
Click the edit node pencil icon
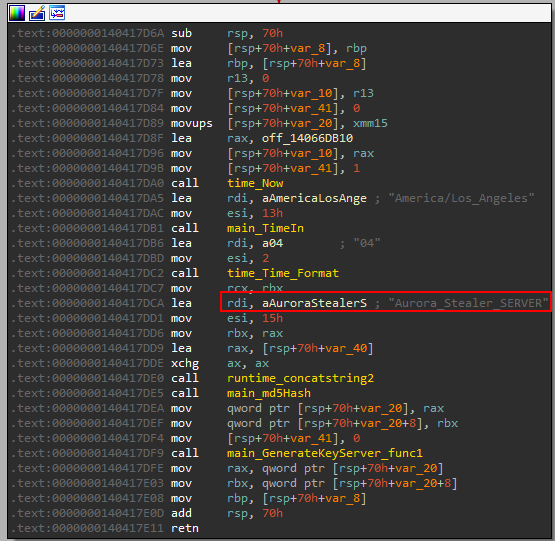[37, 13]
